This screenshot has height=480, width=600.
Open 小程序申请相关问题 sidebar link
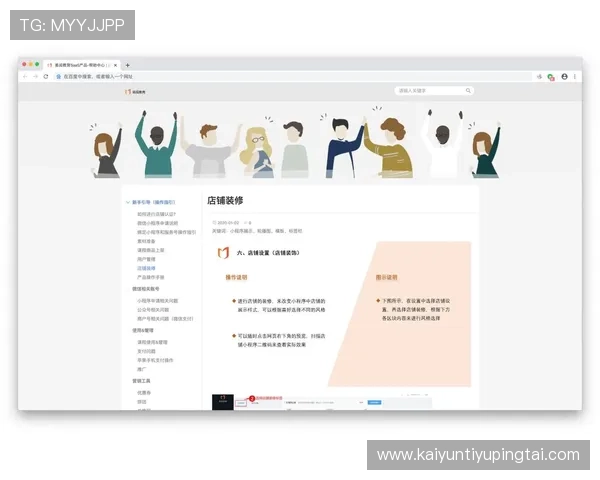point(158,301)
